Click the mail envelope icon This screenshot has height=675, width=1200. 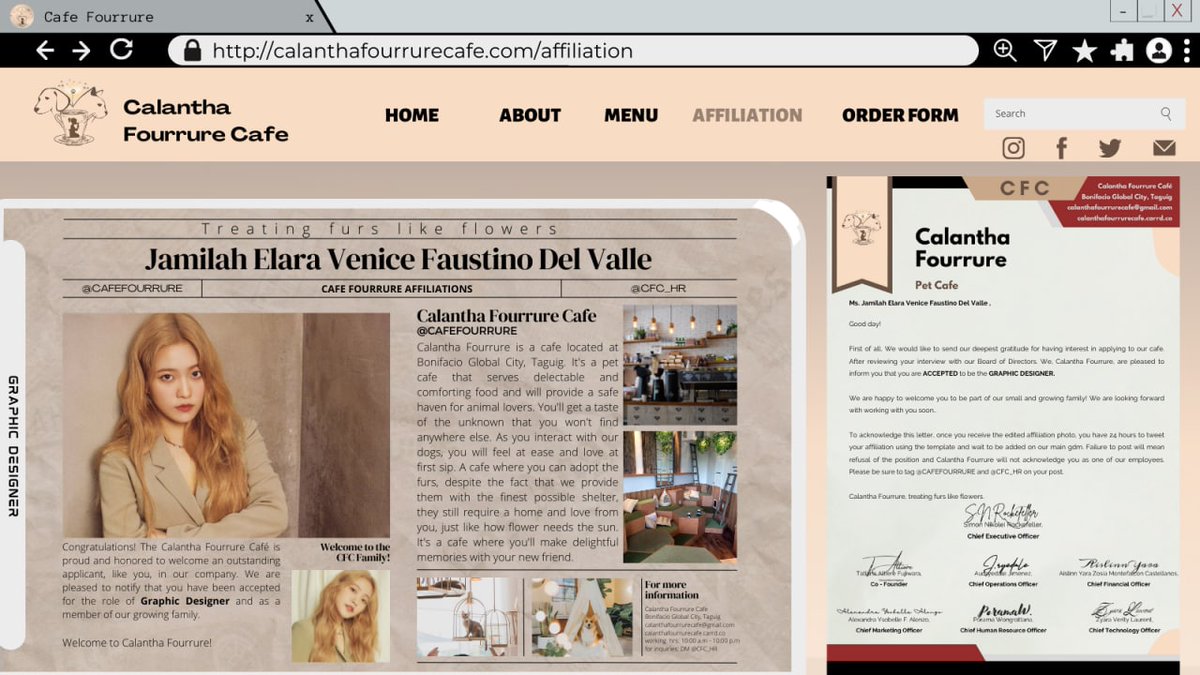click(1164, 148)
